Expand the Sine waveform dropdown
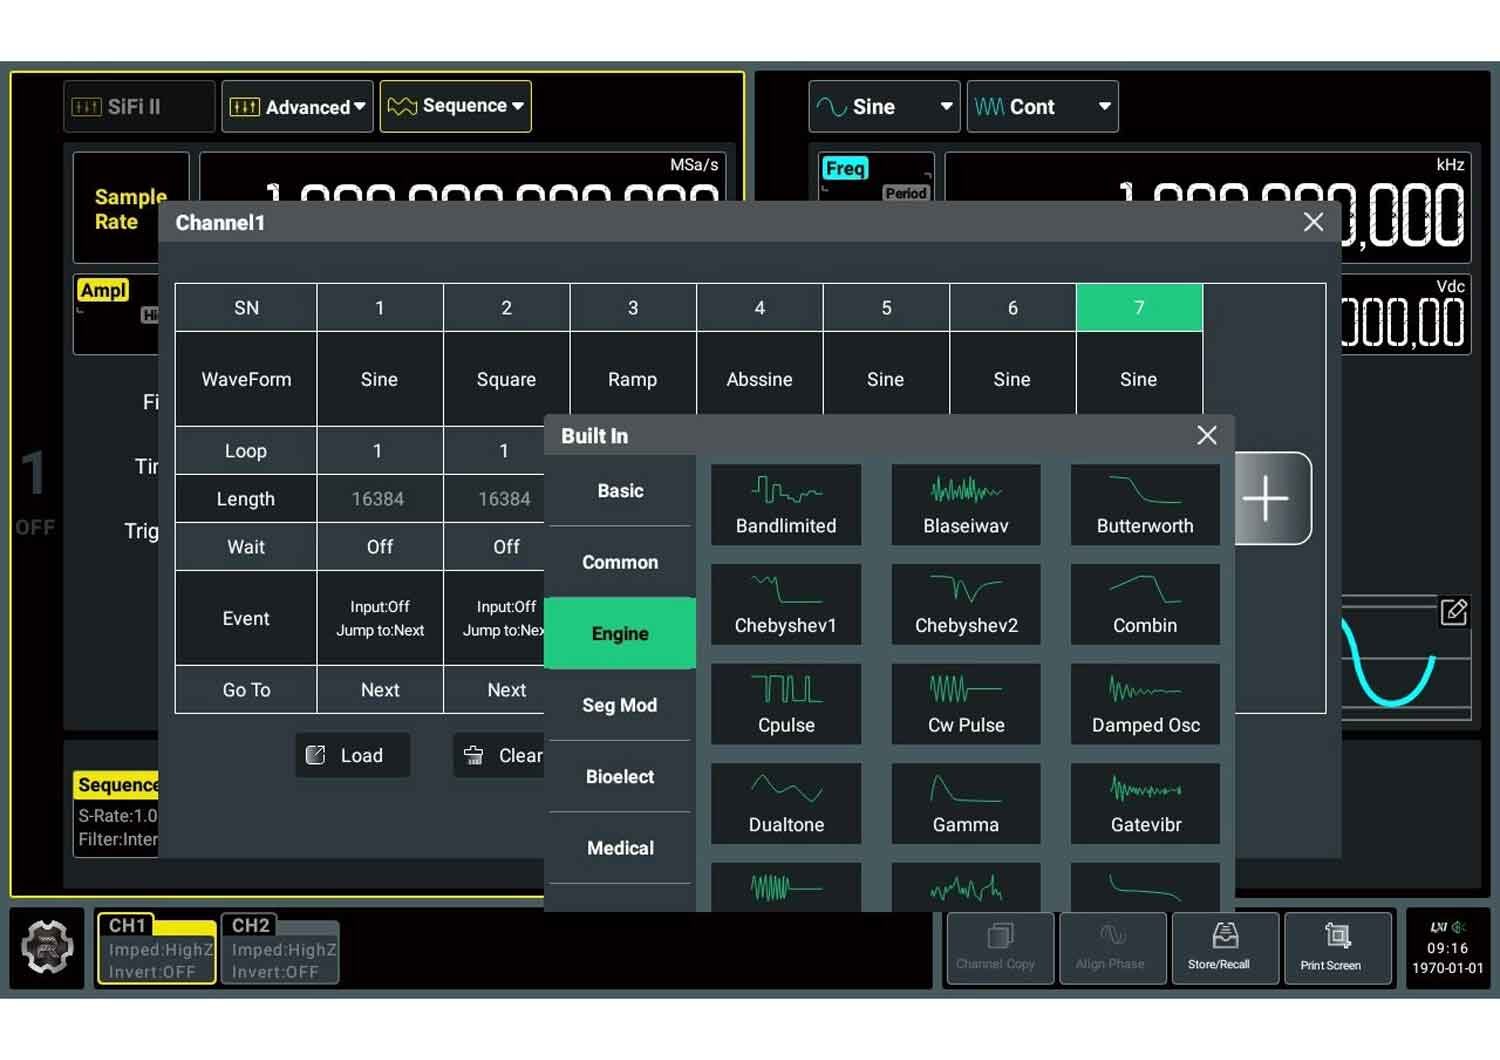Screen dimensions: 1500x1060 pyautogui.click(x=884, y=106)
